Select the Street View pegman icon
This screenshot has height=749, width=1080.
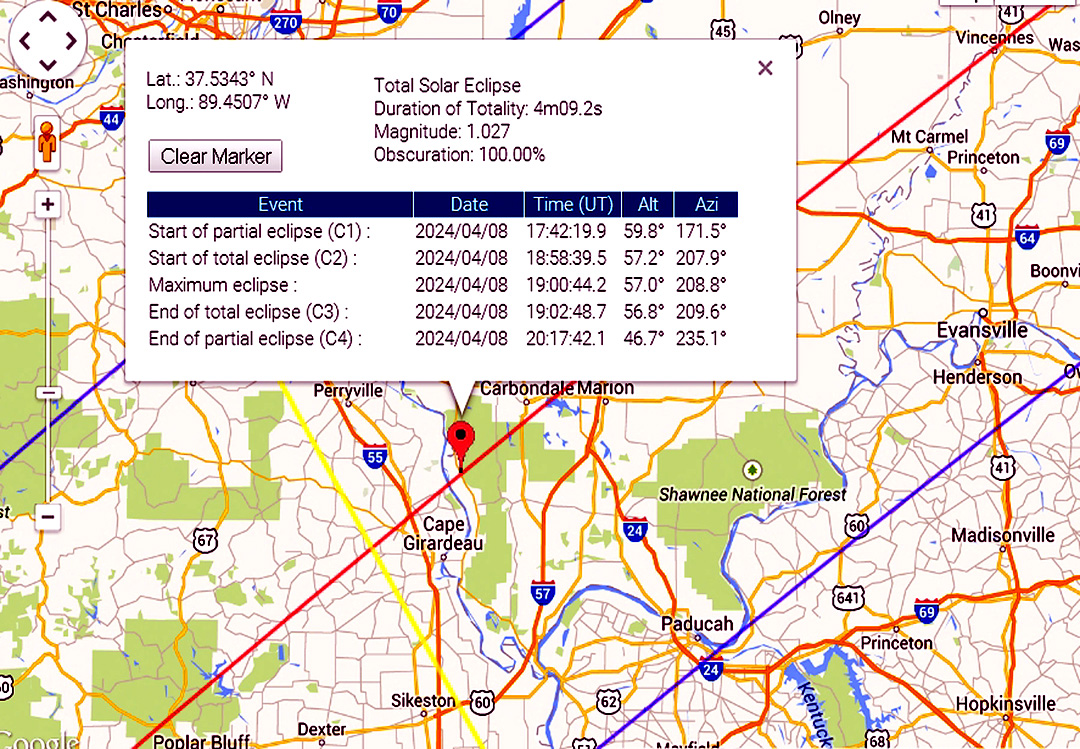point(47,142)
